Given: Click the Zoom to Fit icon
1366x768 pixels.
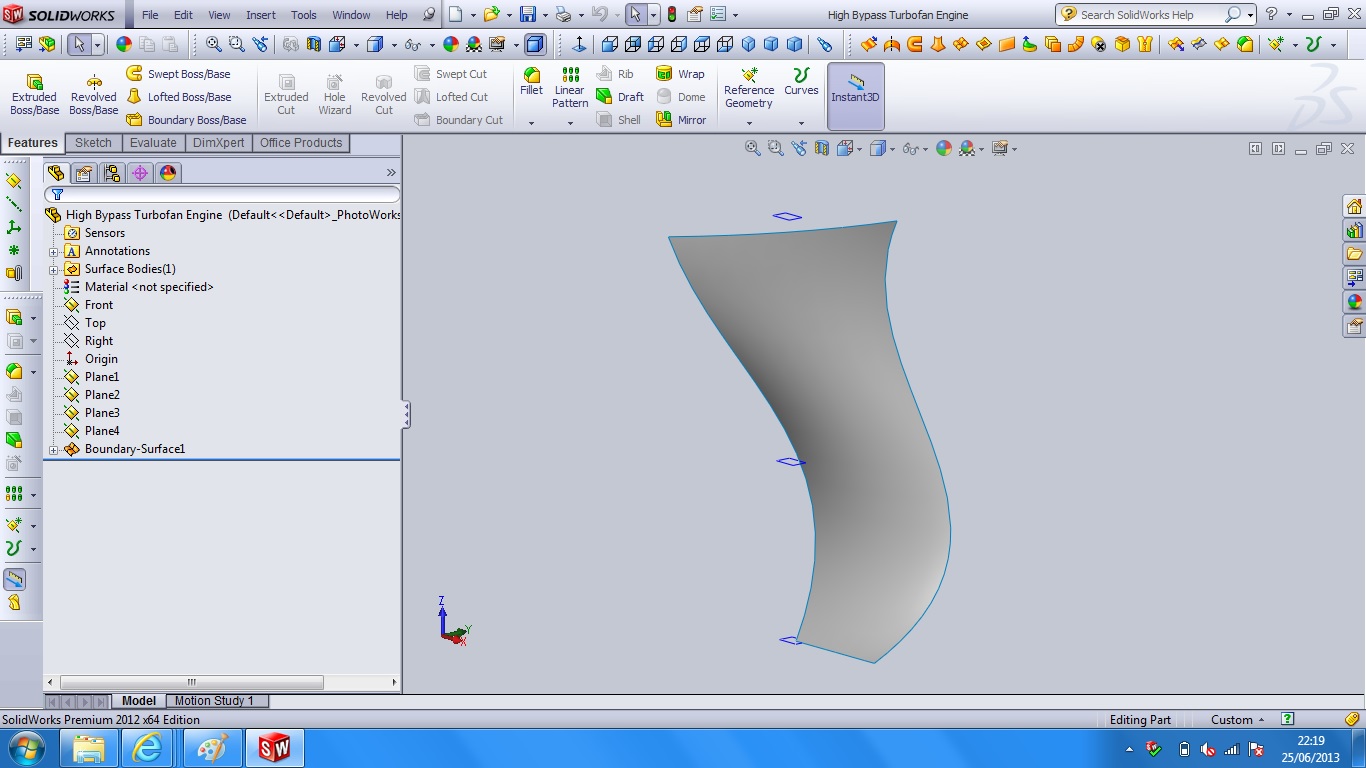Looking at the screenshot, I should [x=752, y=147].
